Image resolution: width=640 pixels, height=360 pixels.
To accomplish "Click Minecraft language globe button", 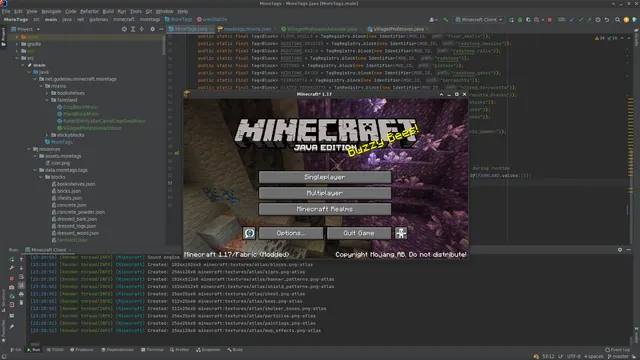I will click(249, 233).
